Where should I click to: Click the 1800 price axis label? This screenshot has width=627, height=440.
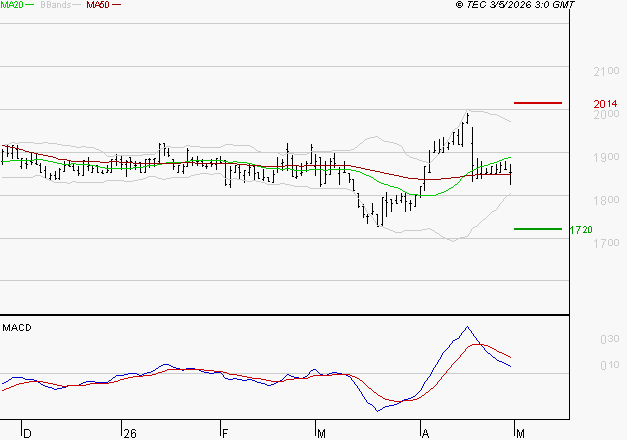tap(606, 200)
